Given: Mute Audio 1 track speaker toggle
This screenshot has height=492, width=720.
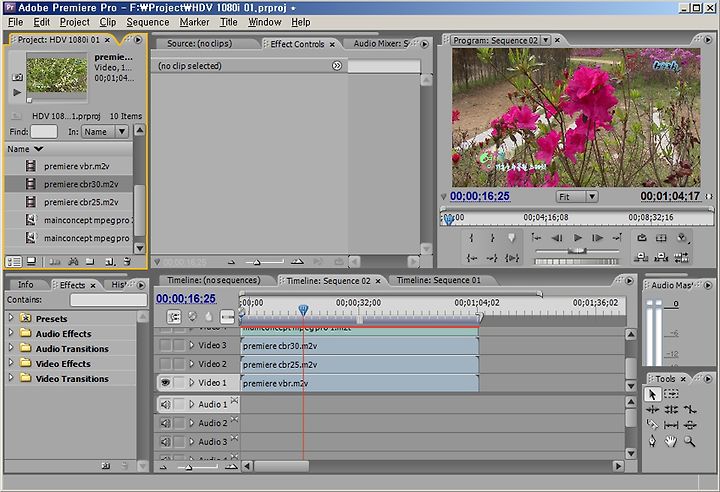Looking at the screenshot, I should 165,404.
